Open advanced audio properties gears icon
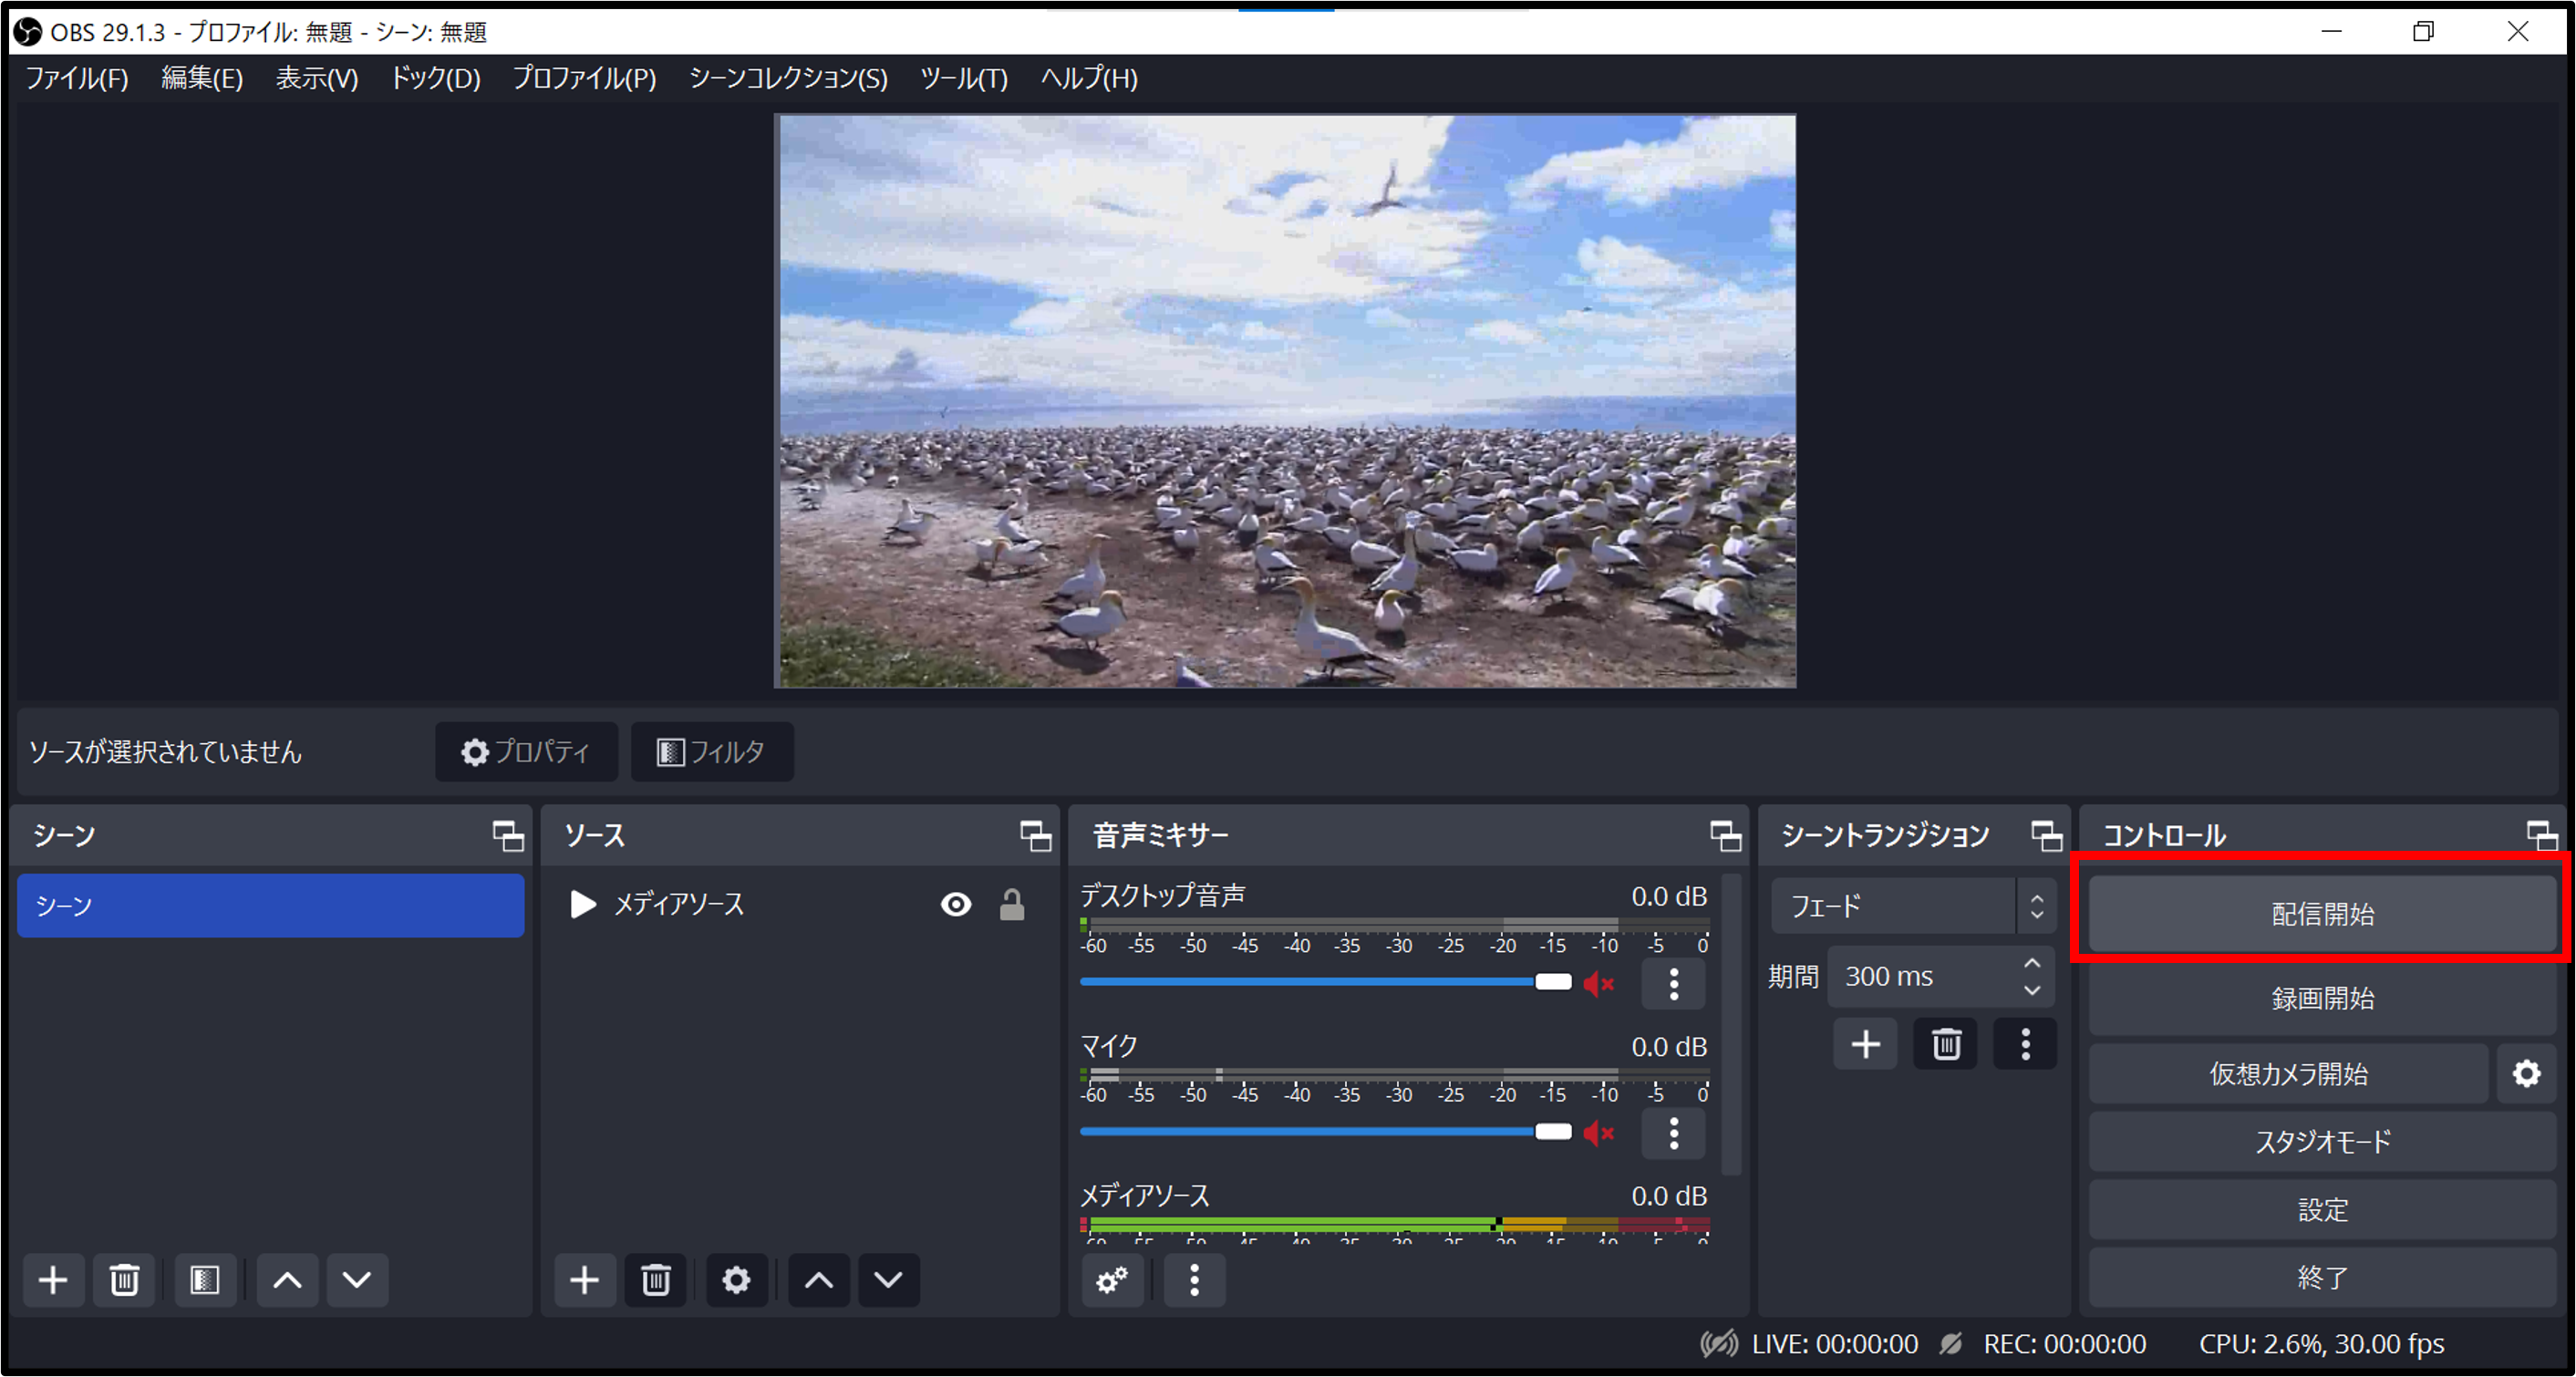The image size is (2576, 1377). pyautogui.click(x=1112, y=1280)
